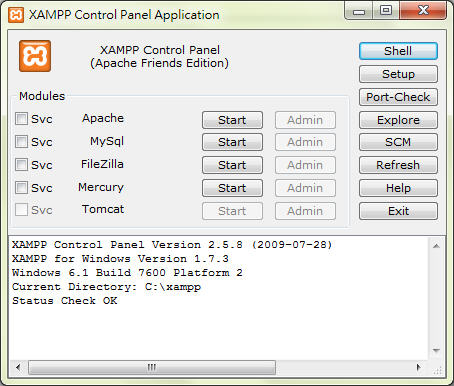Start the Mercury module
The height and width of the screenshot is (386, 454).
(232, 188)
